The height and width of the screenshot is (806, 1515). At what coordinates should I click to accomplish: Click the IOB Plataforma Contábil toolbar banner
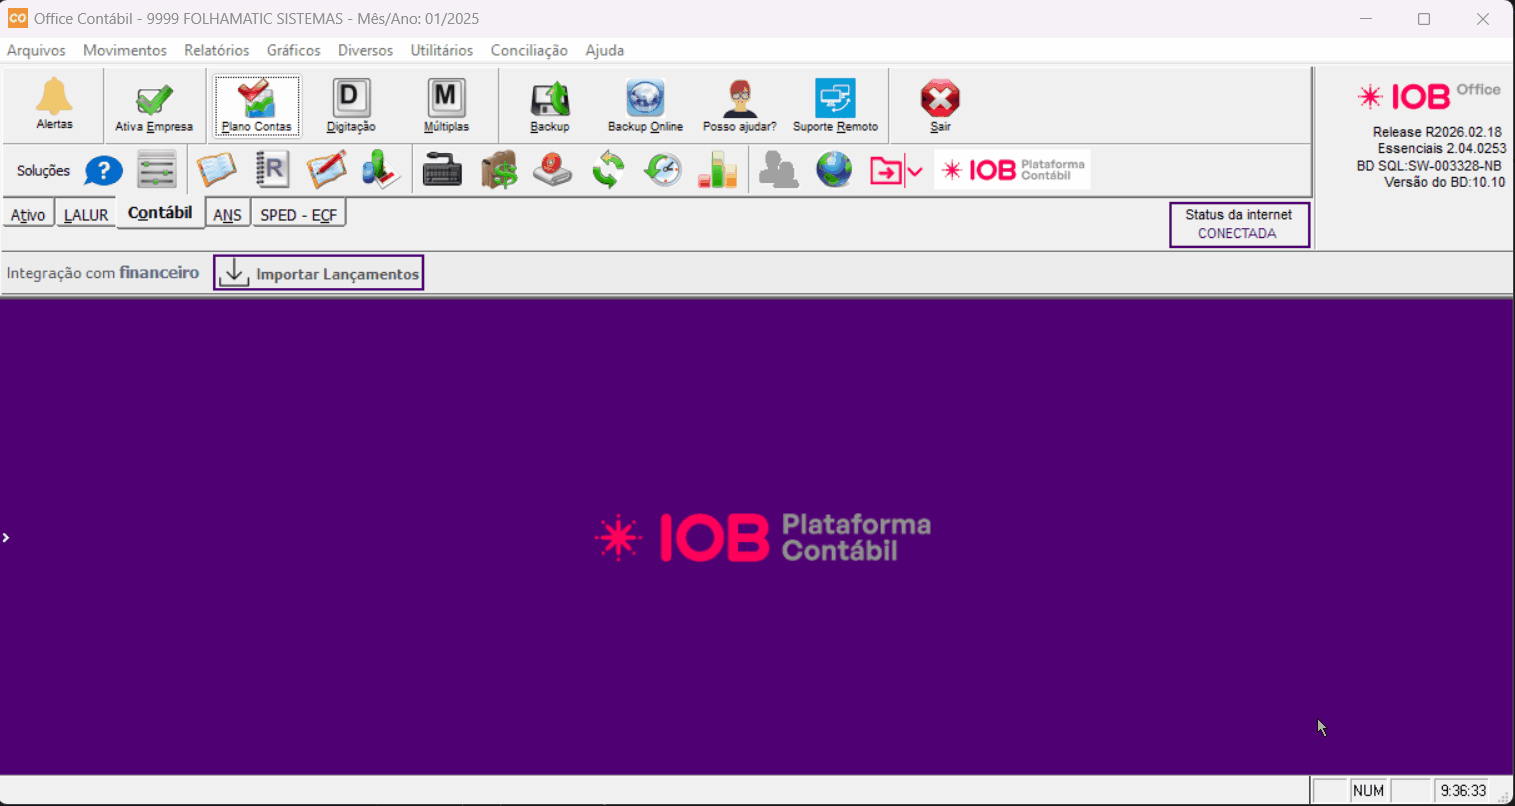point(1012,170)
